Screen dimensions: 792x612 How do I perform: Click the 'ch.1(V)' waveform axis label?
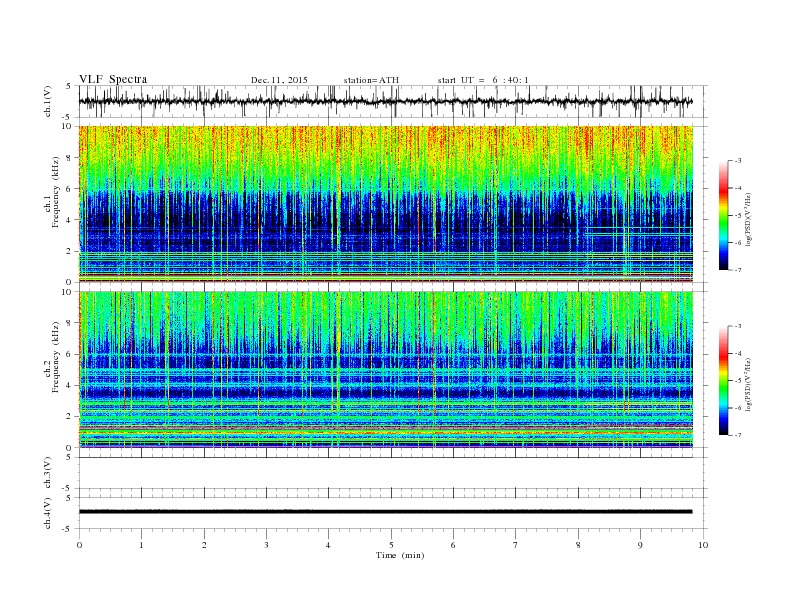48,101
